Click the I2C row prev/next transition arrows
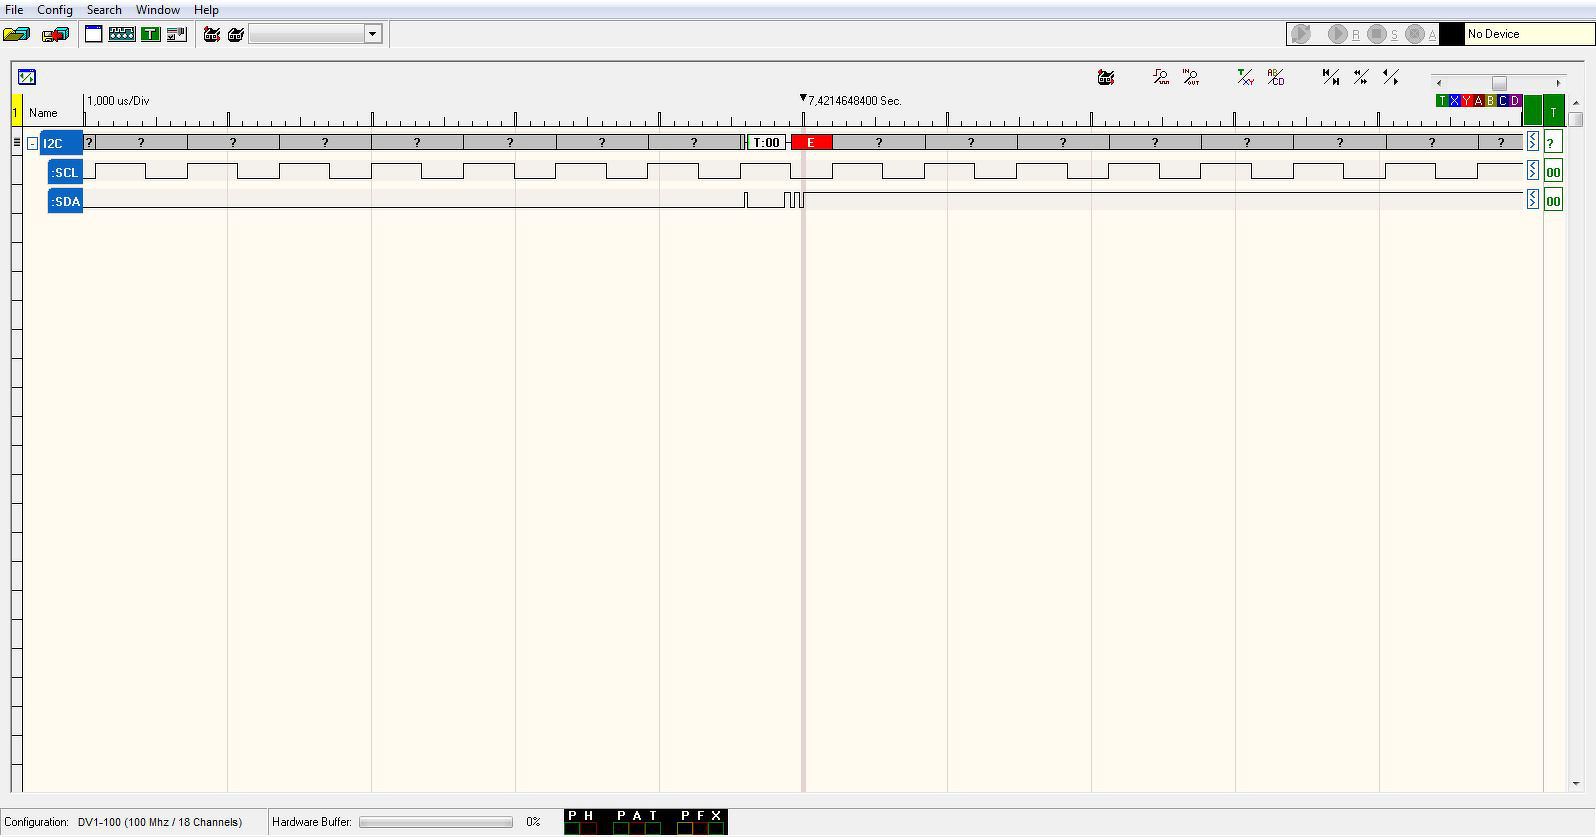 pyautogui.click(x=1532, y=142)
